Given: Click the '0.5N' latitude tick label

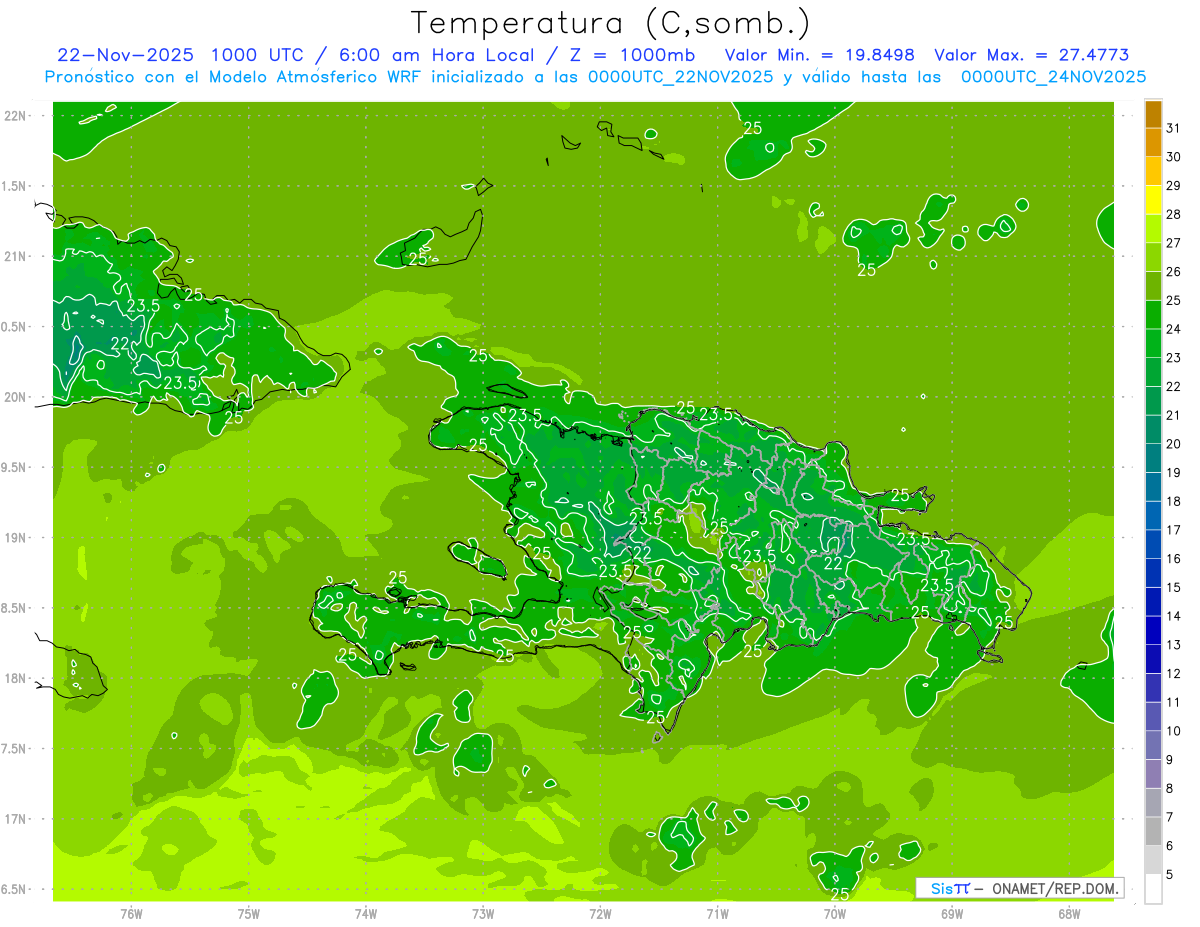Looking at the screenshot, I should [12, 327].
